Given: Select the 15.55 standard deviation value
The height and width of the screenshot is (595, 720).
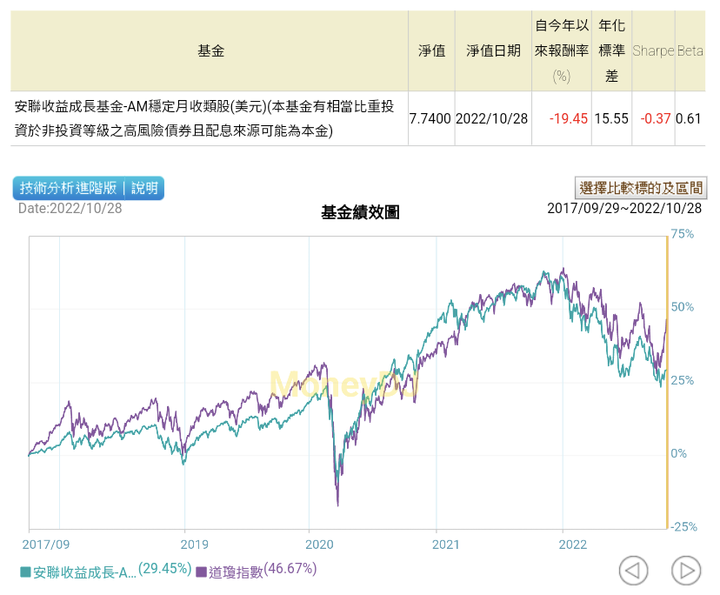Looking at the screenshot, I should (x=611, y=118).
